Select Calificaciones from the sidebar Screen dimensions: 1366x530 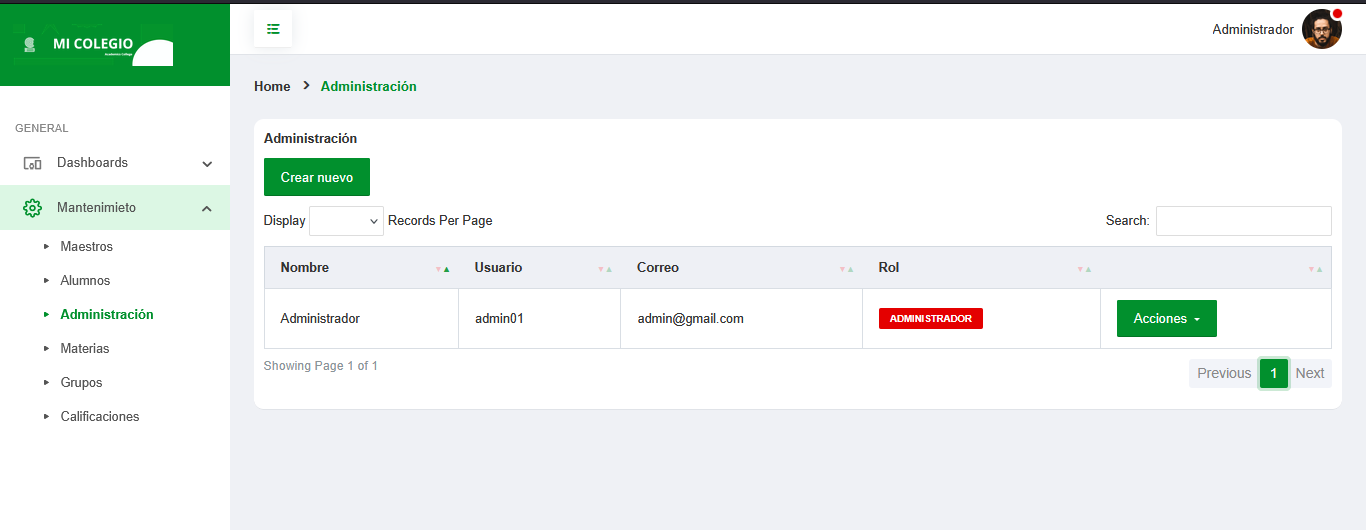point(100,417)
